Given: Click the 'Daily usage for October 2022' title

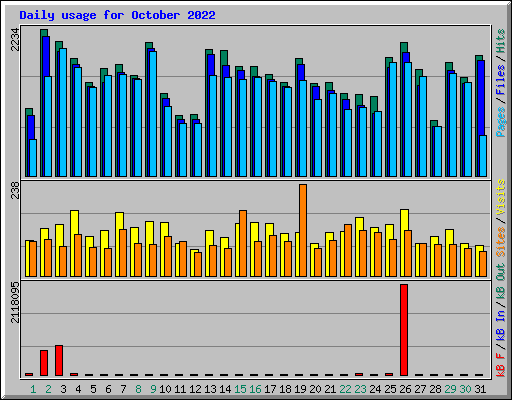Looking at the screenshot, I should (x=117, y=15).
